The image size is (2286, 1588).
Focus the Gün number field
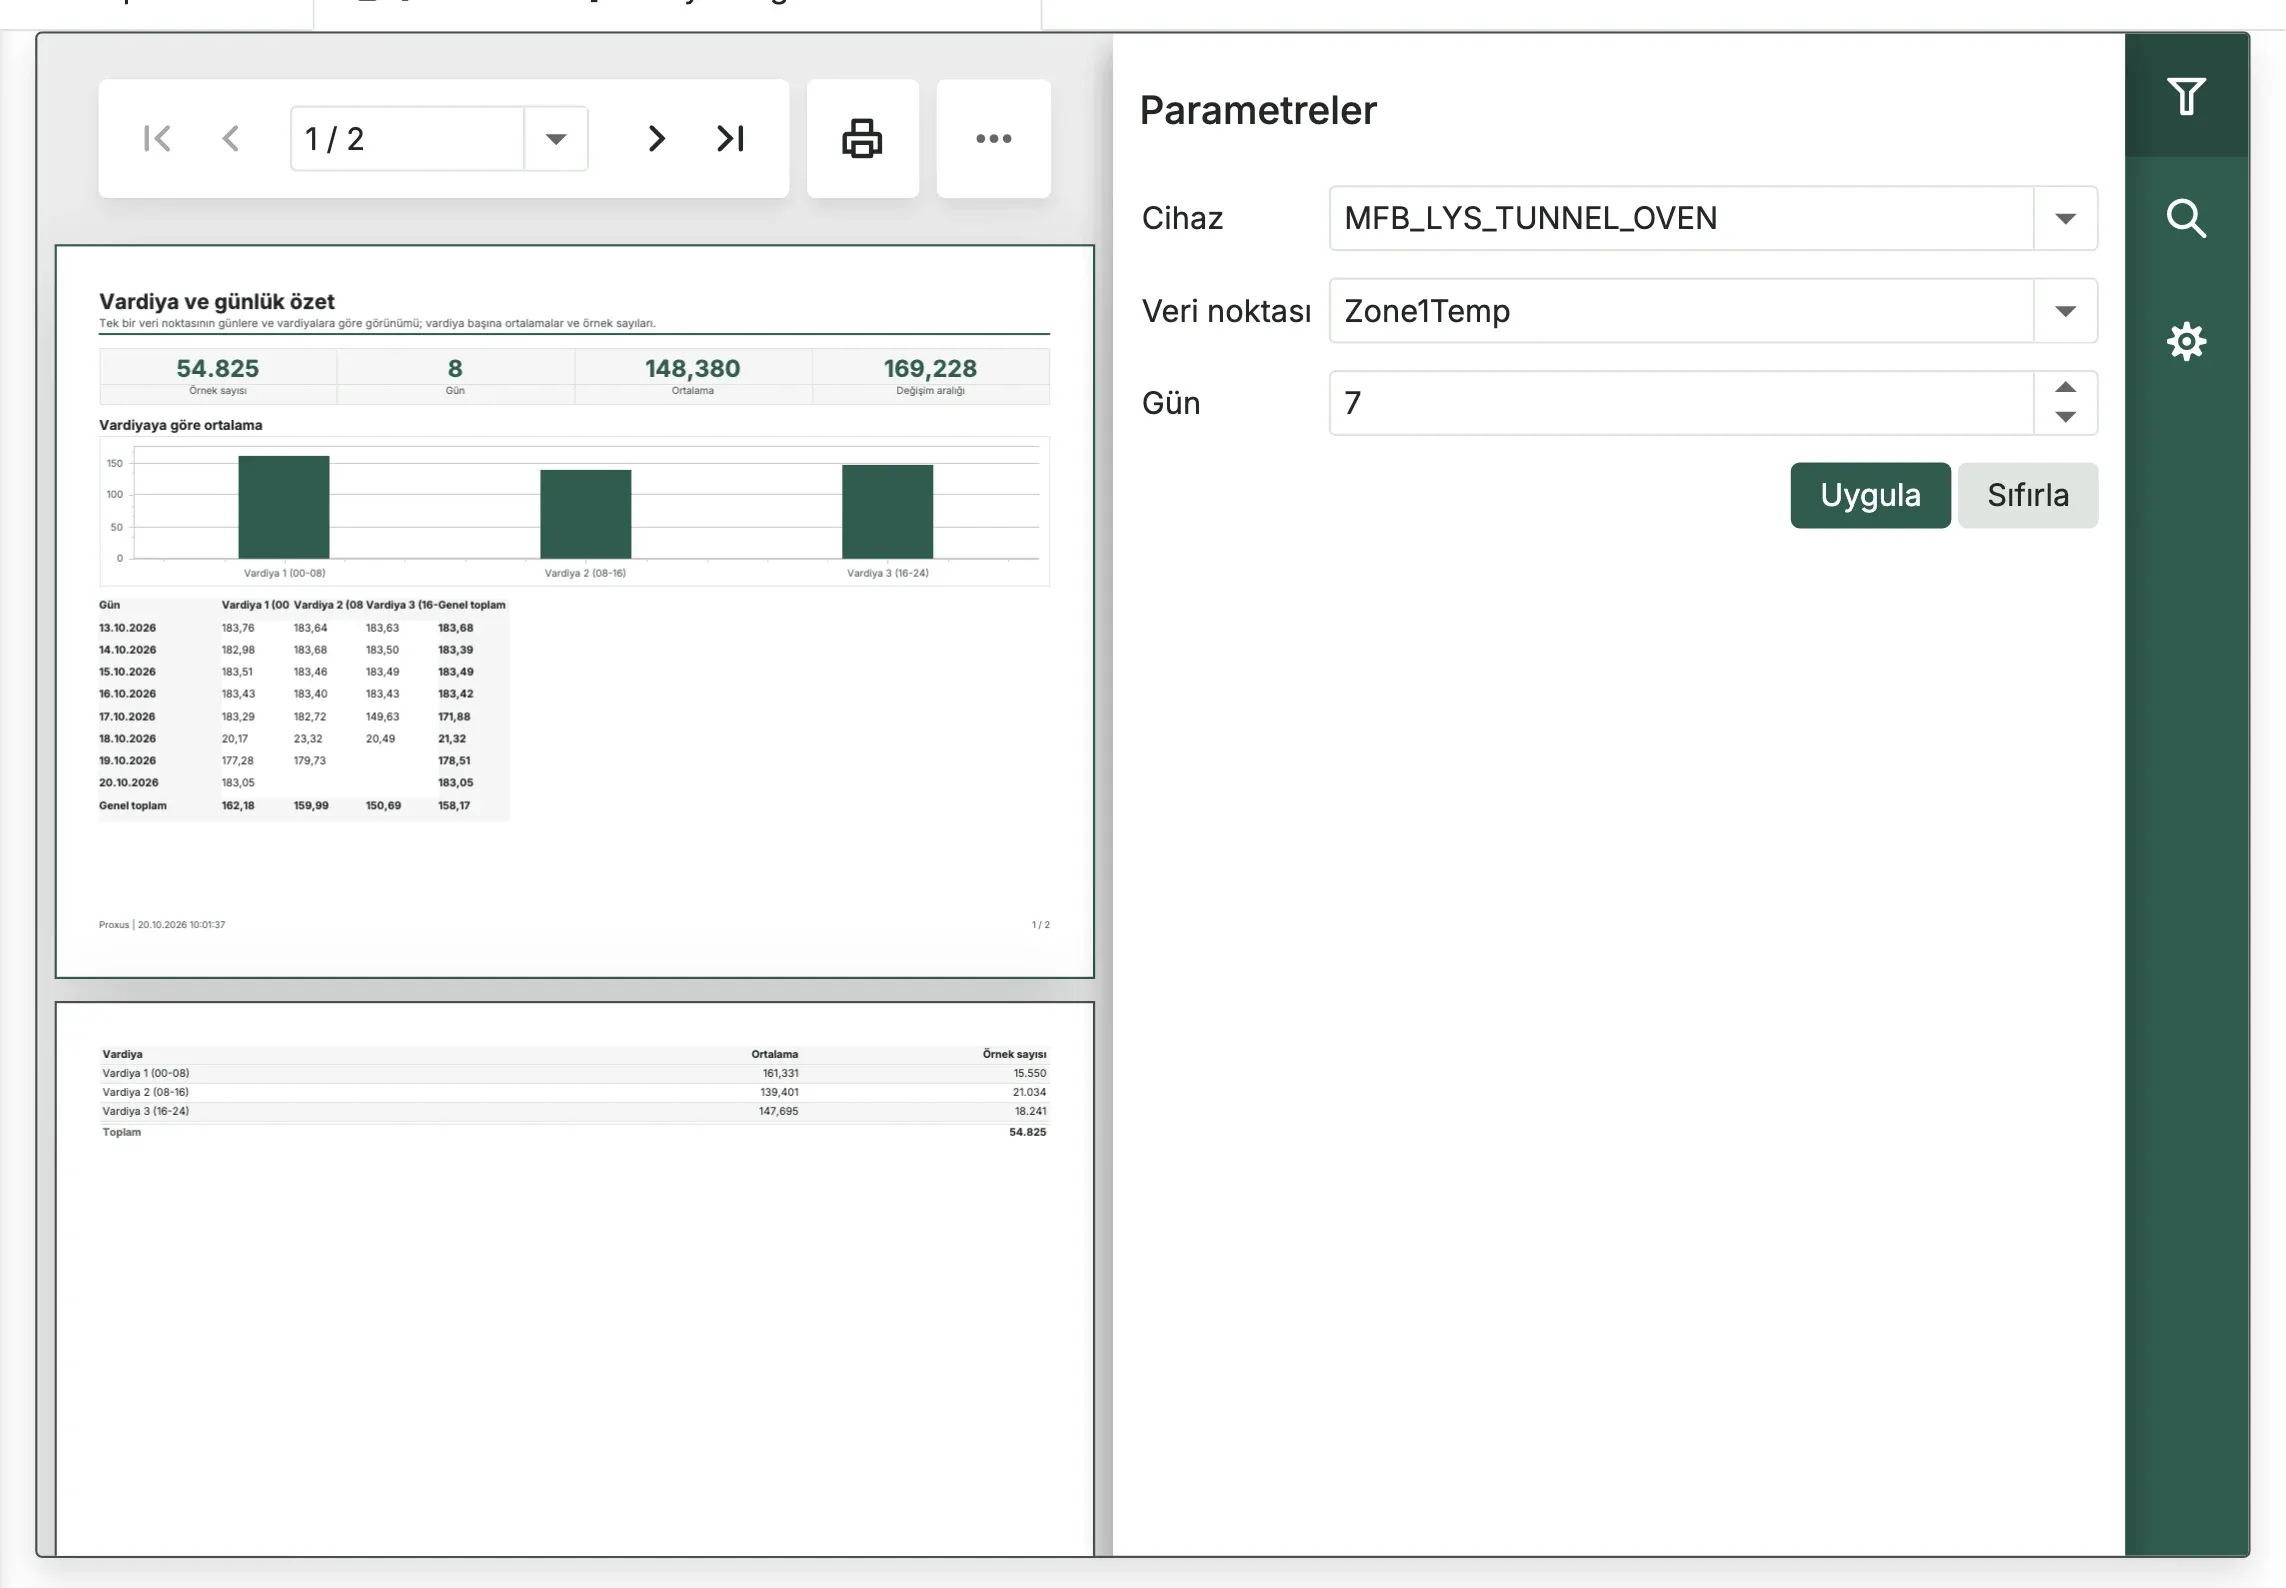pos(1682,403)
